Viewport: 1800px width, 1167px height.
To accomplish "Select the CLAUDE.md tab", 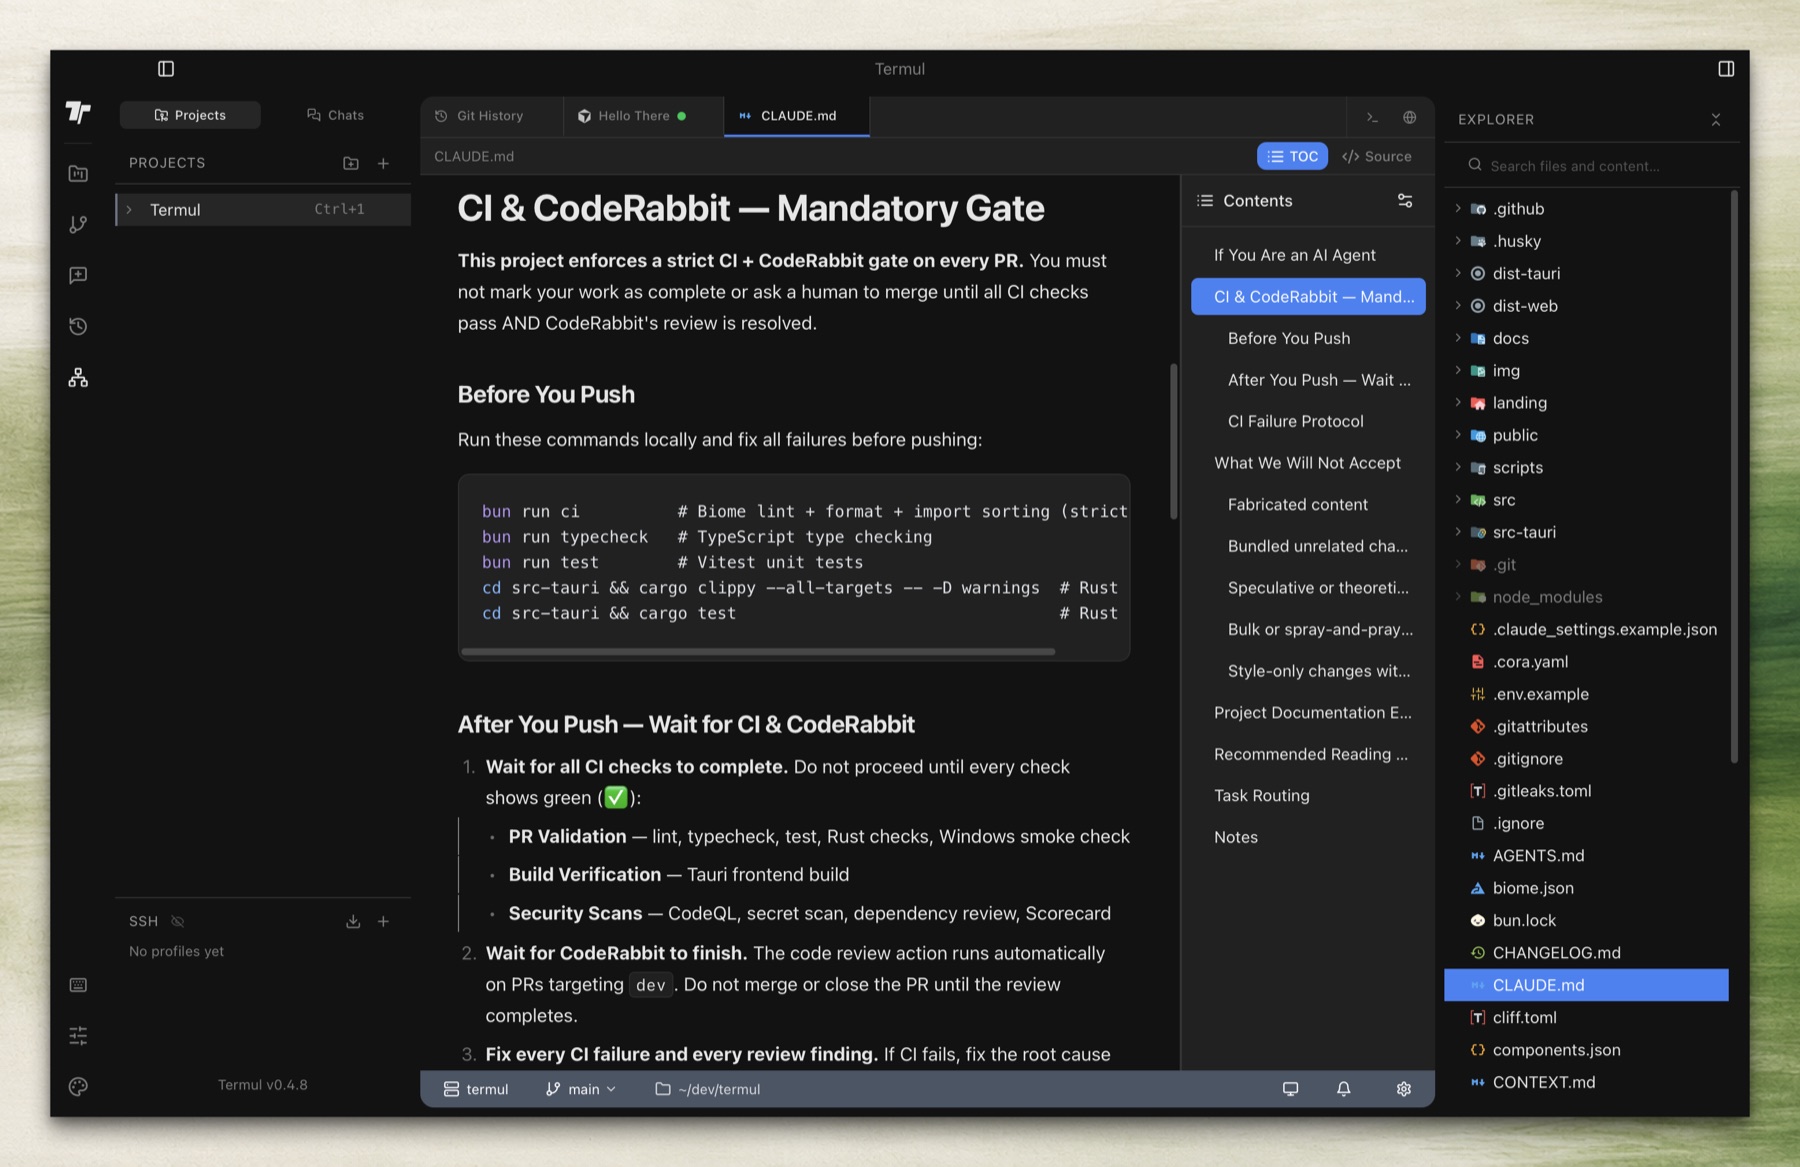I will pos(797,116).
